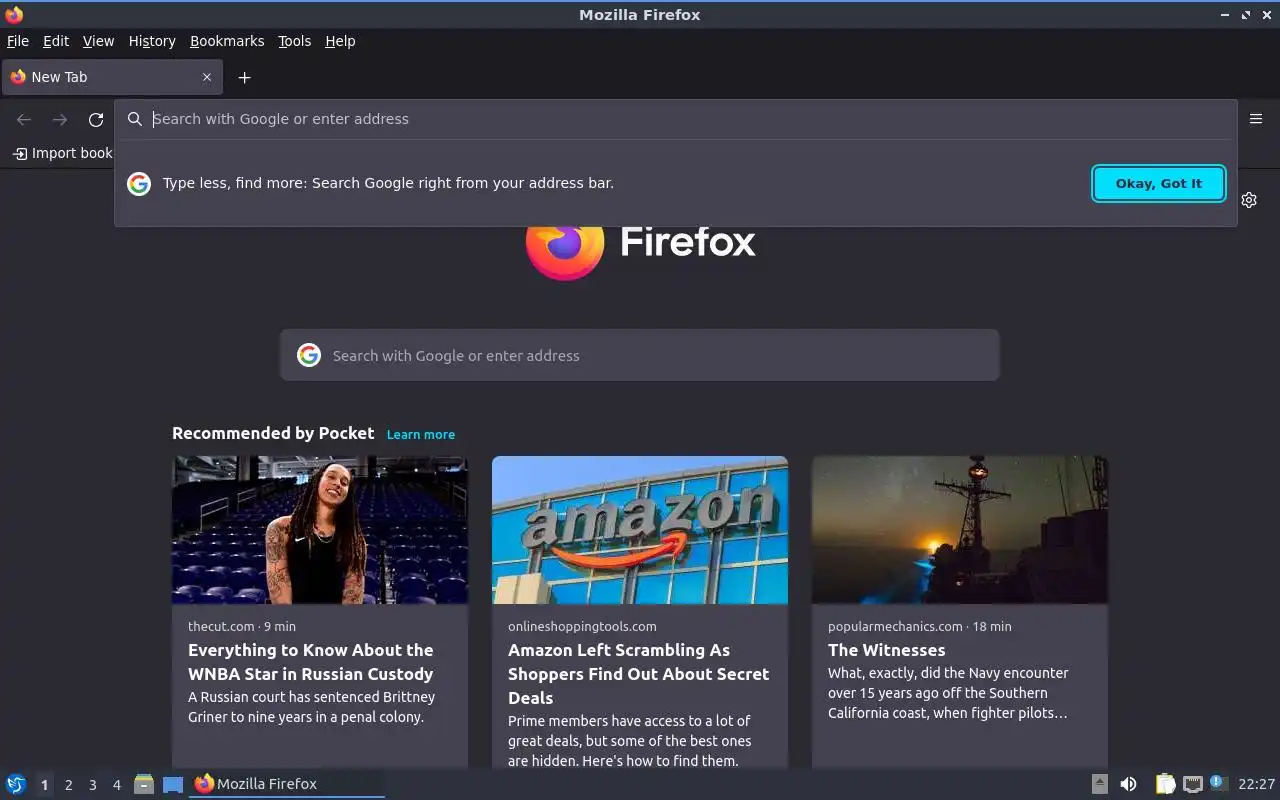Open the Bookmarks menu
Viewport: 1280px width, 800px height.
click(x=227, y=41)
